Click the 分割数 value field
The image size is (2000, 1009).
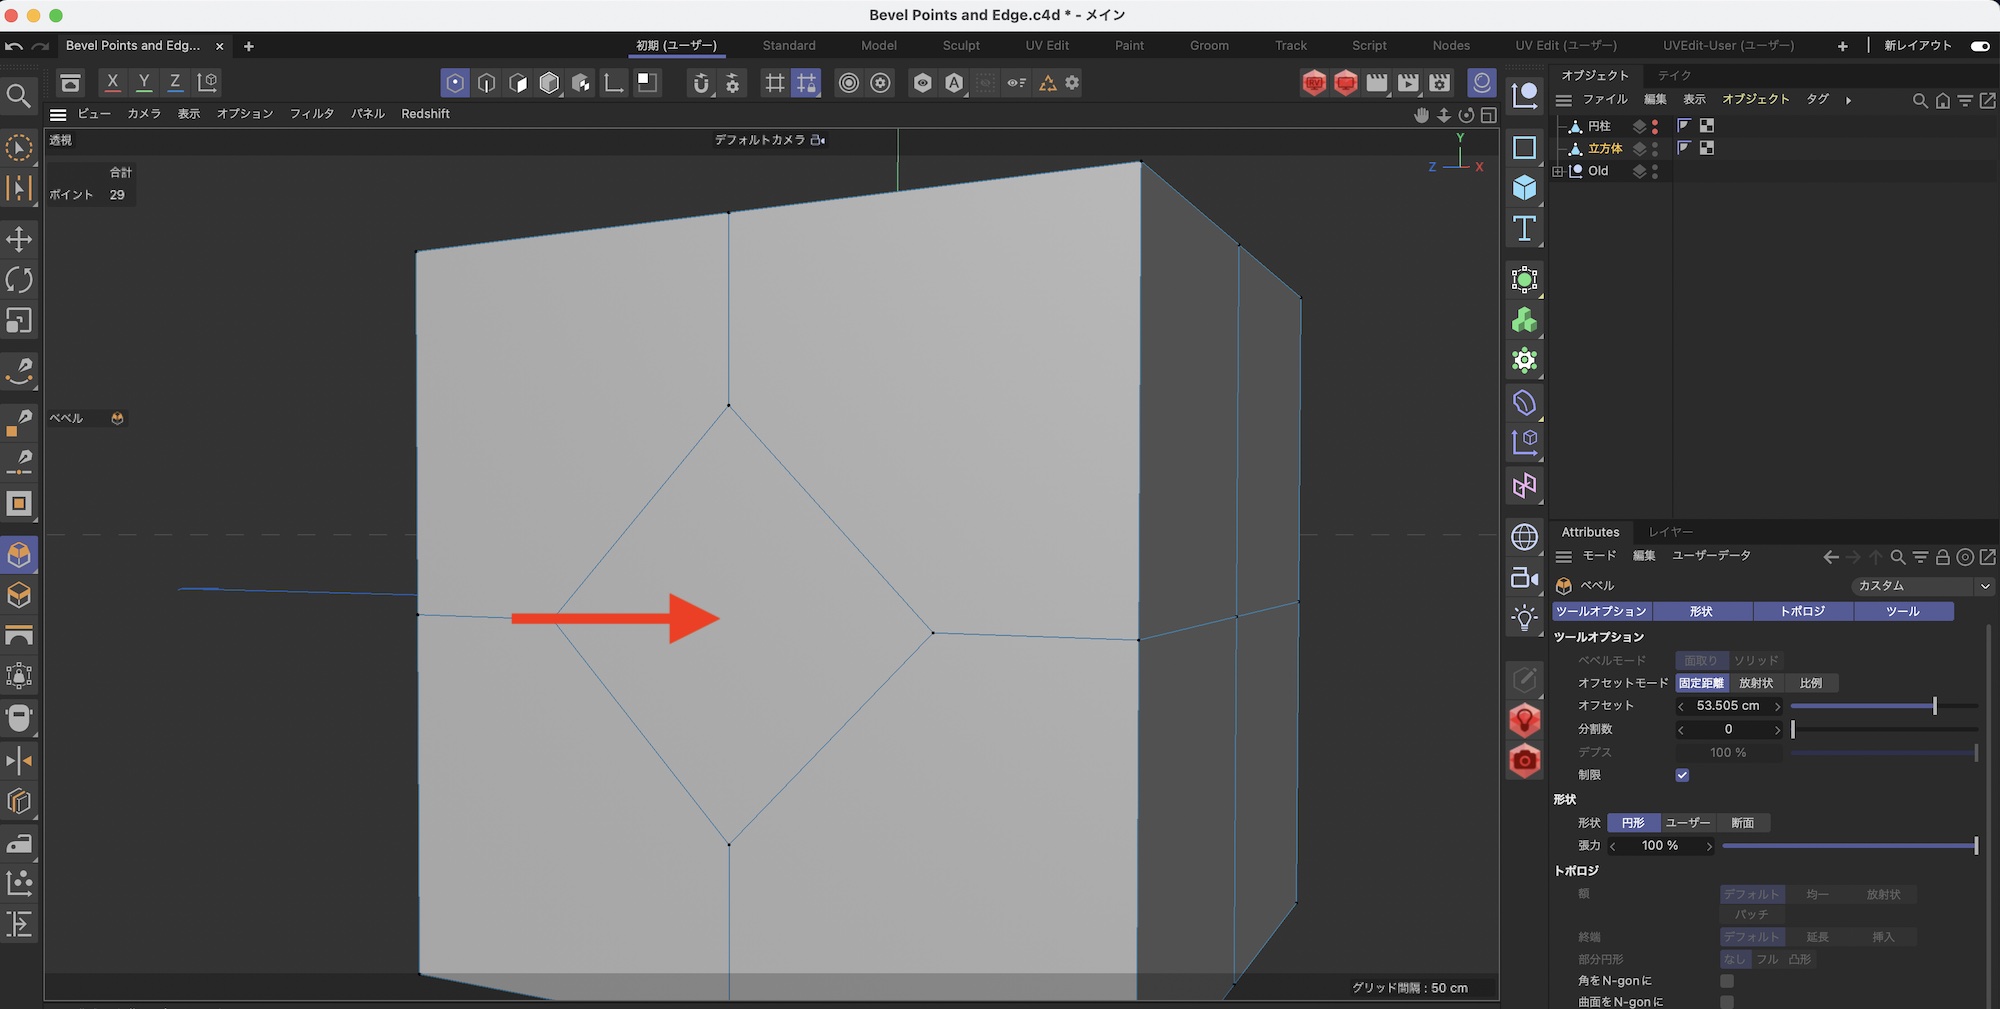(x=1728, y=730)
